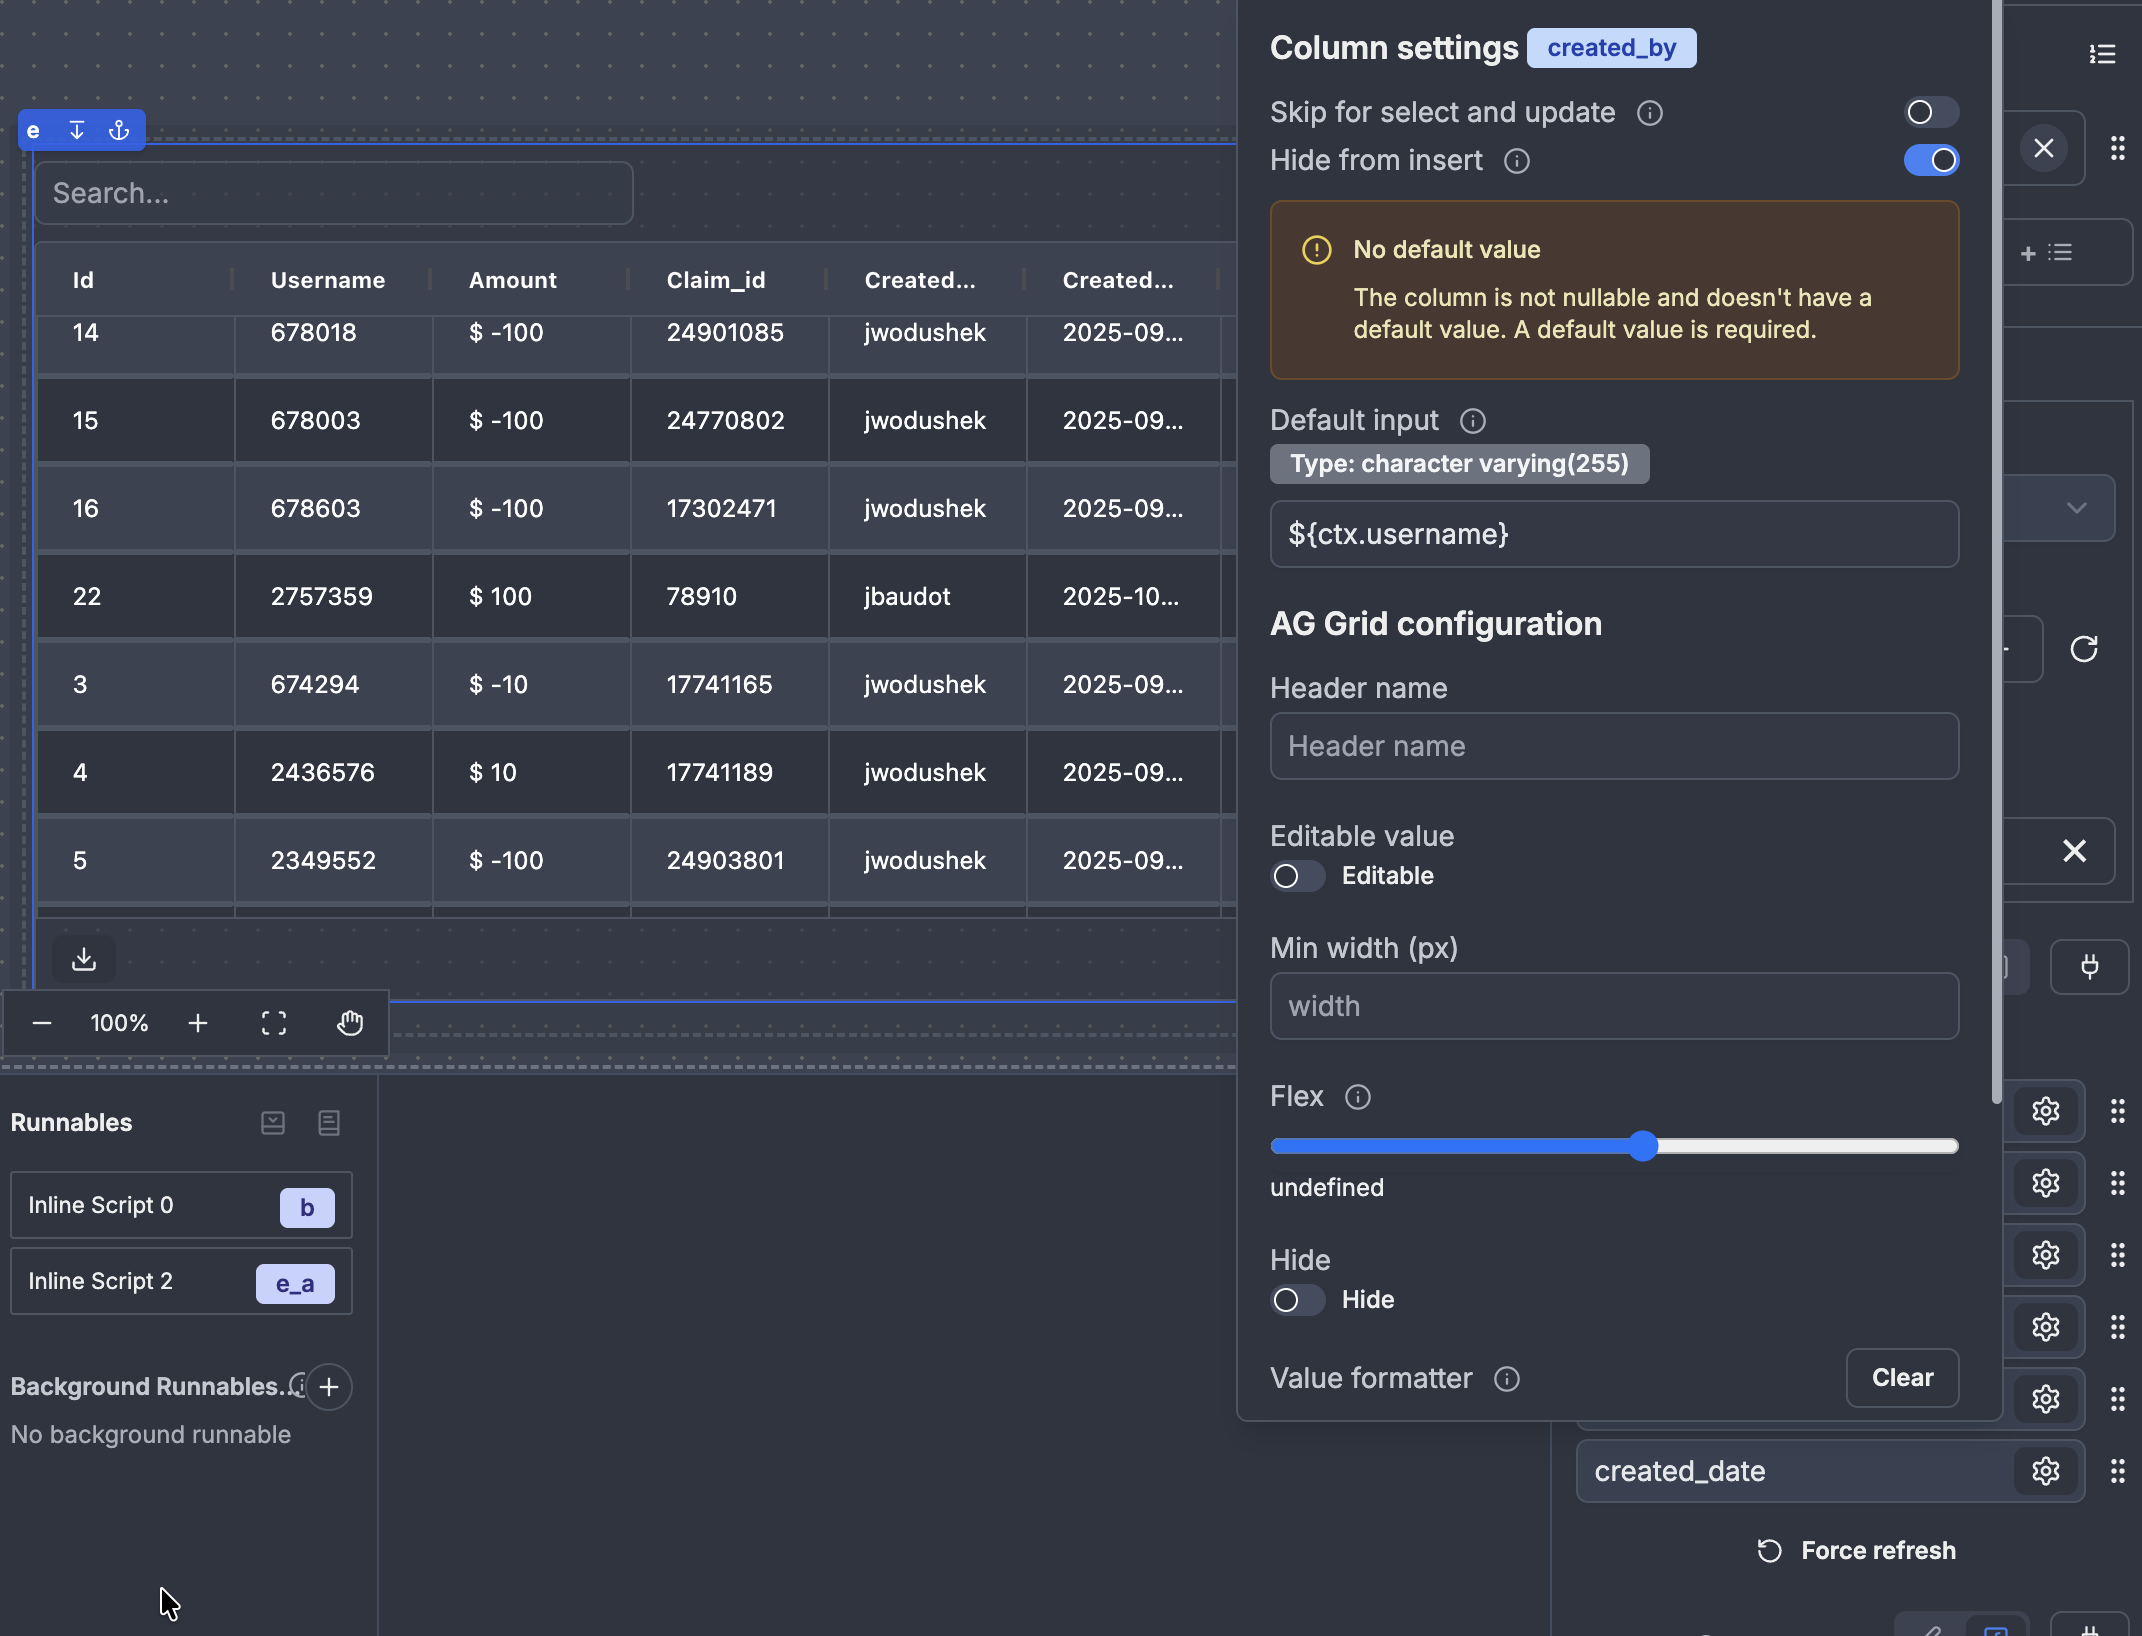Screen dimensions: 2142x1636
Task: Add a background runnable with plus icon
Action: click(329, 1387)
